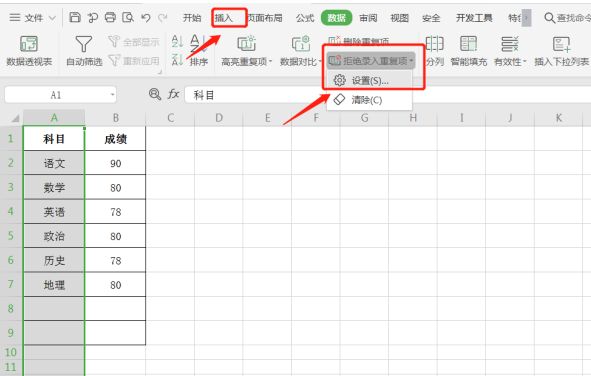Screen dimensions: 591x376
Task: Click 全部显示 show all filter option
Action: coord(134,42)
